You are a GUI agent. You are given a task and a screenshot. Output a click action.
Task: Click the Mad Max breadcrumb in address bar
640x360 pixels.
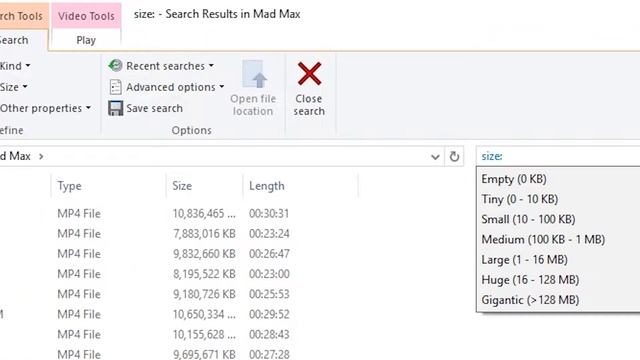(16, 156)
